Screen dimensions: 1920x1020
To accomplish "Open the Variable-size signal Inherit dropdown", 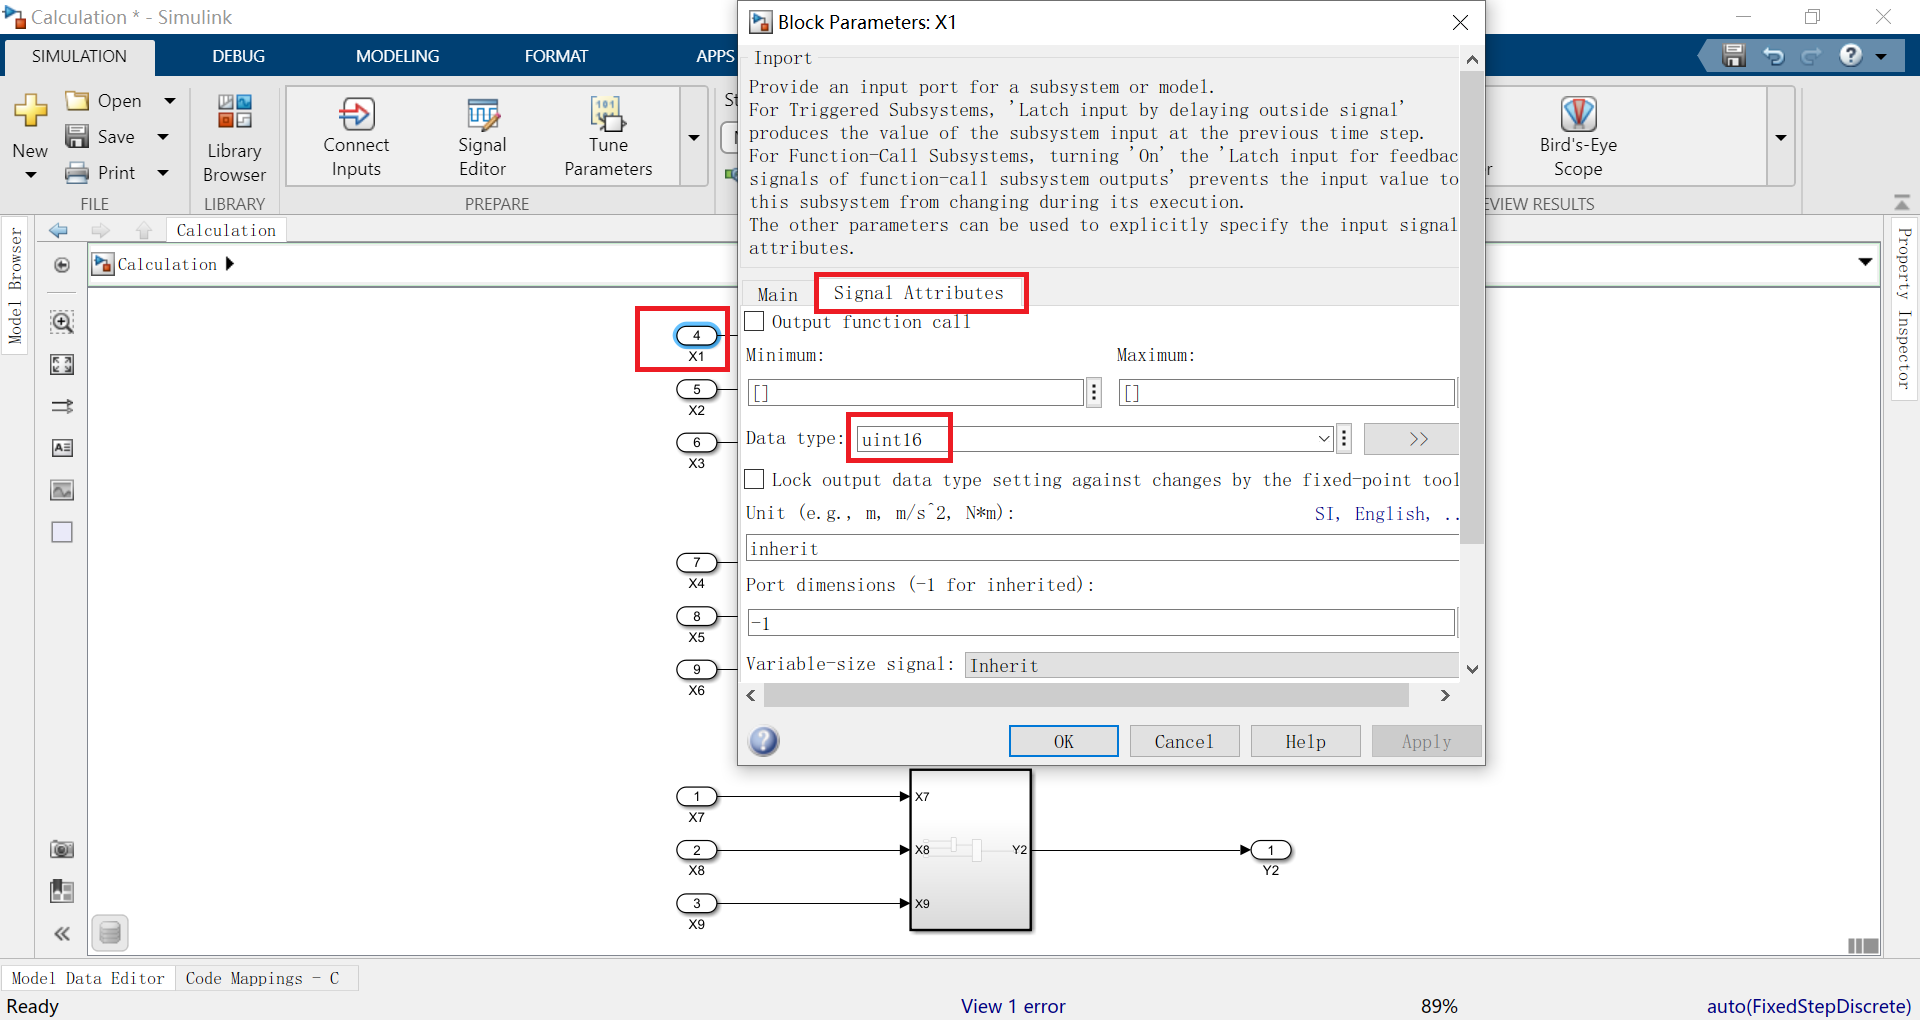I will [x=1211, y=666].
